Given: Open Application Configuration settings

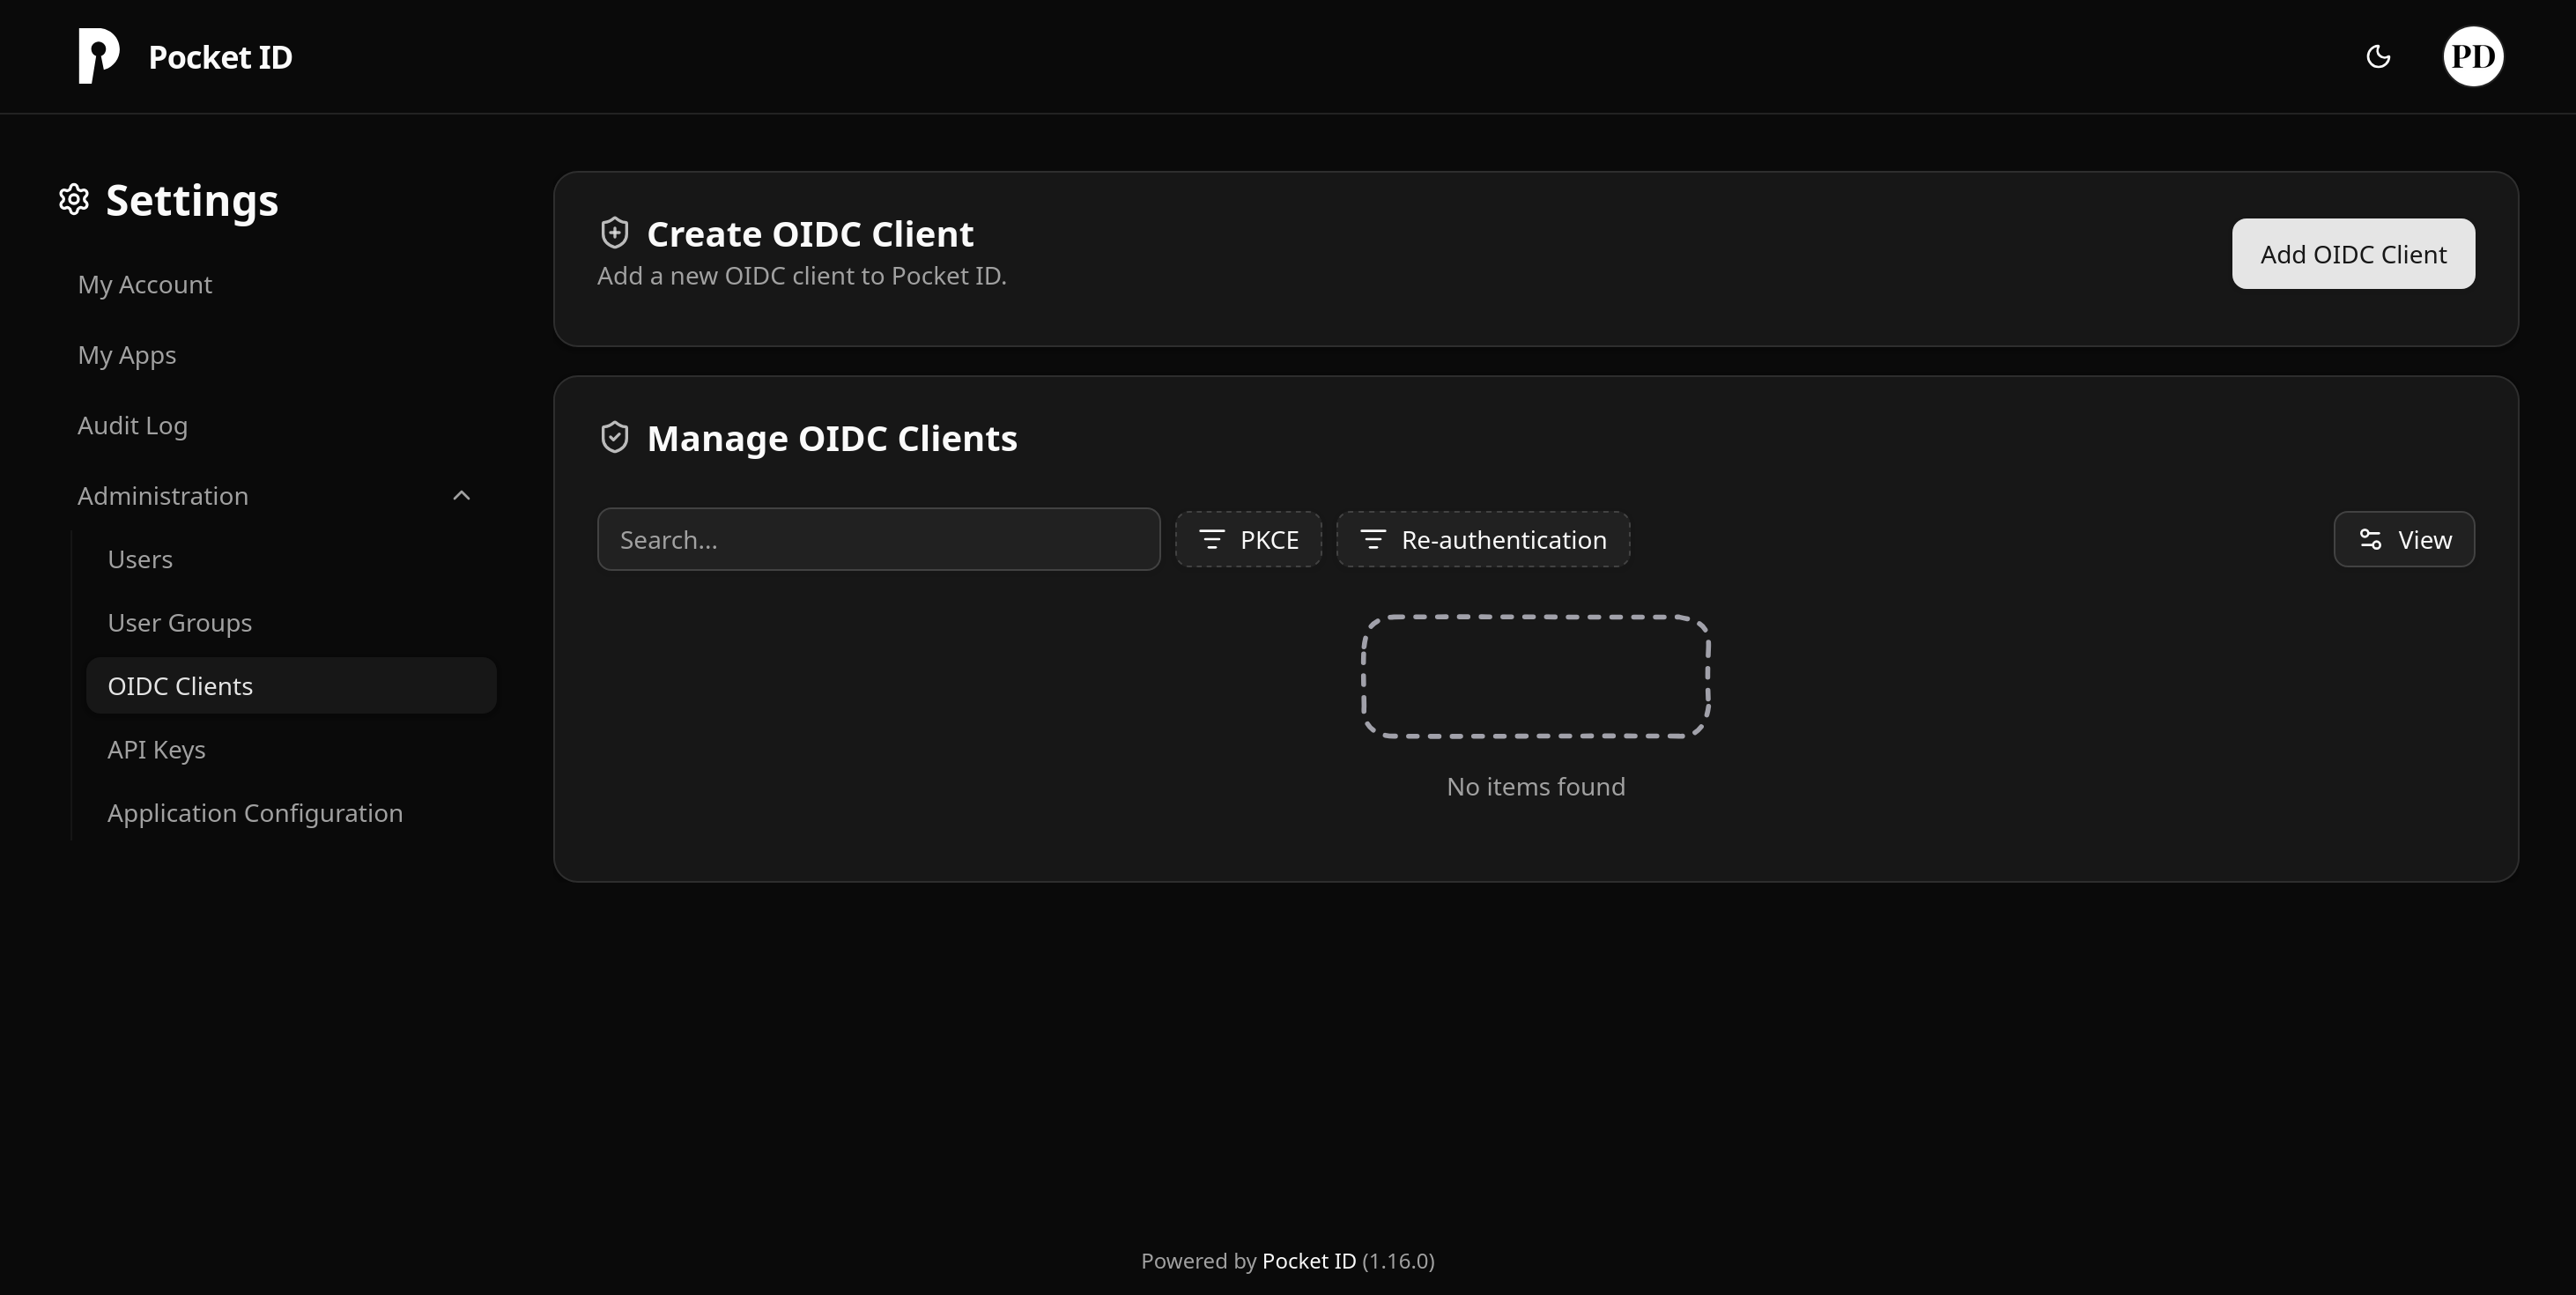Looking at the screenshot, I should tap(255, 813).
